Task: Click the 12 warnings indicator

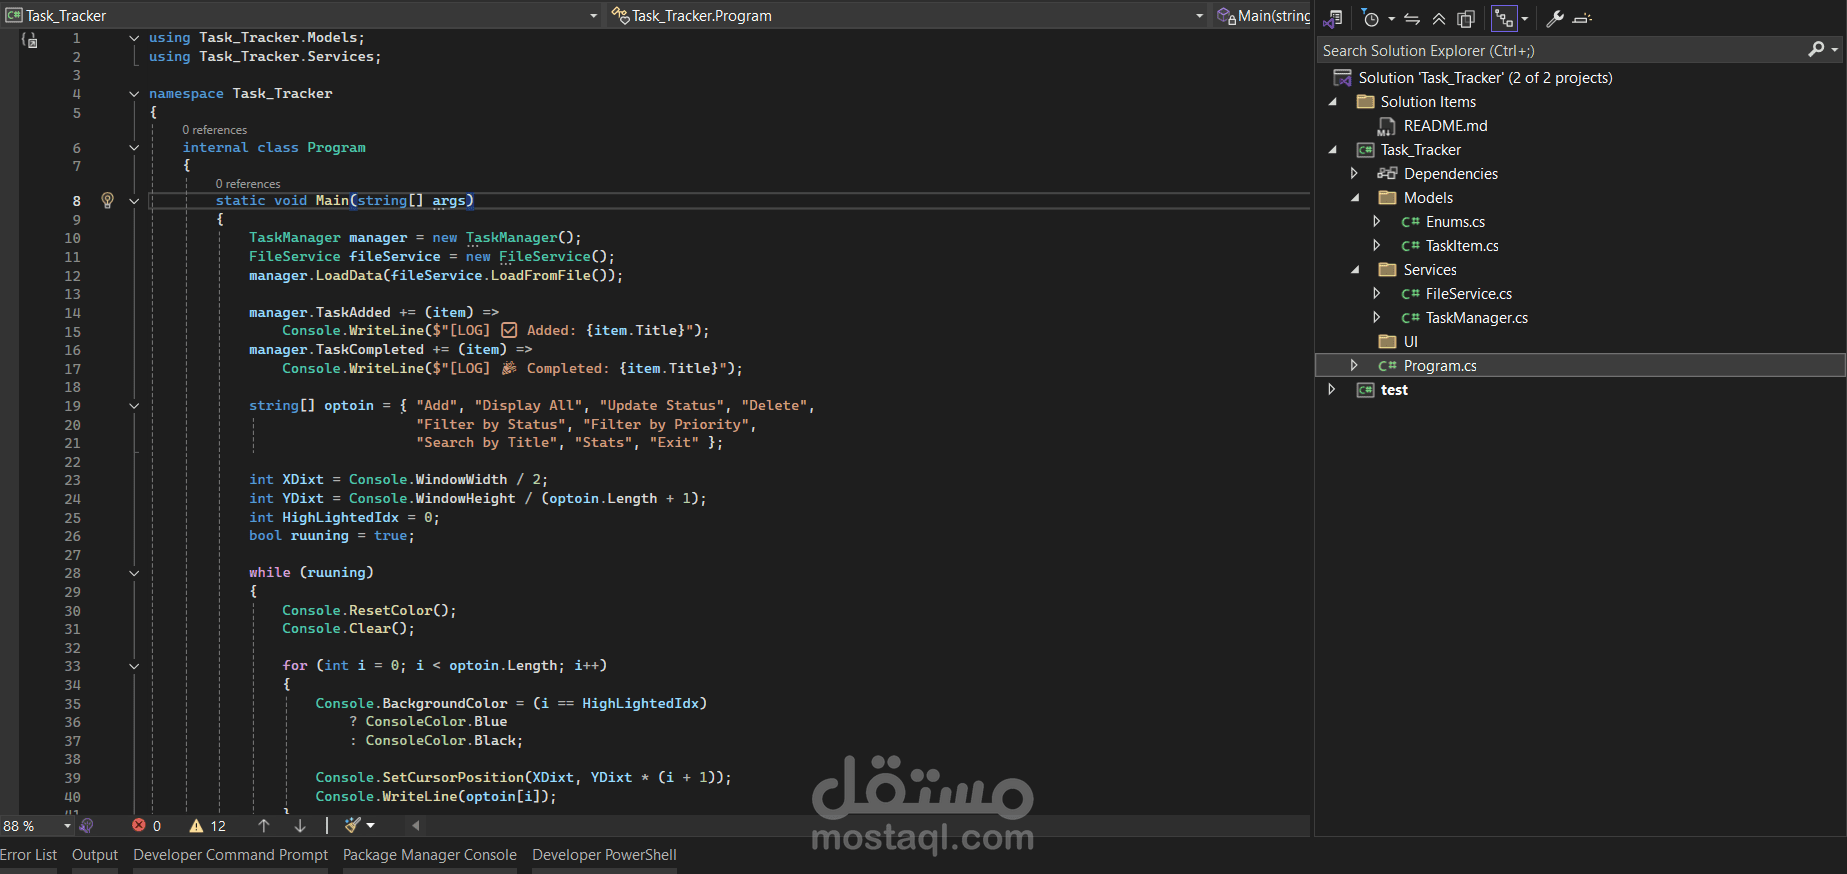Action: (x=208, y=826)
